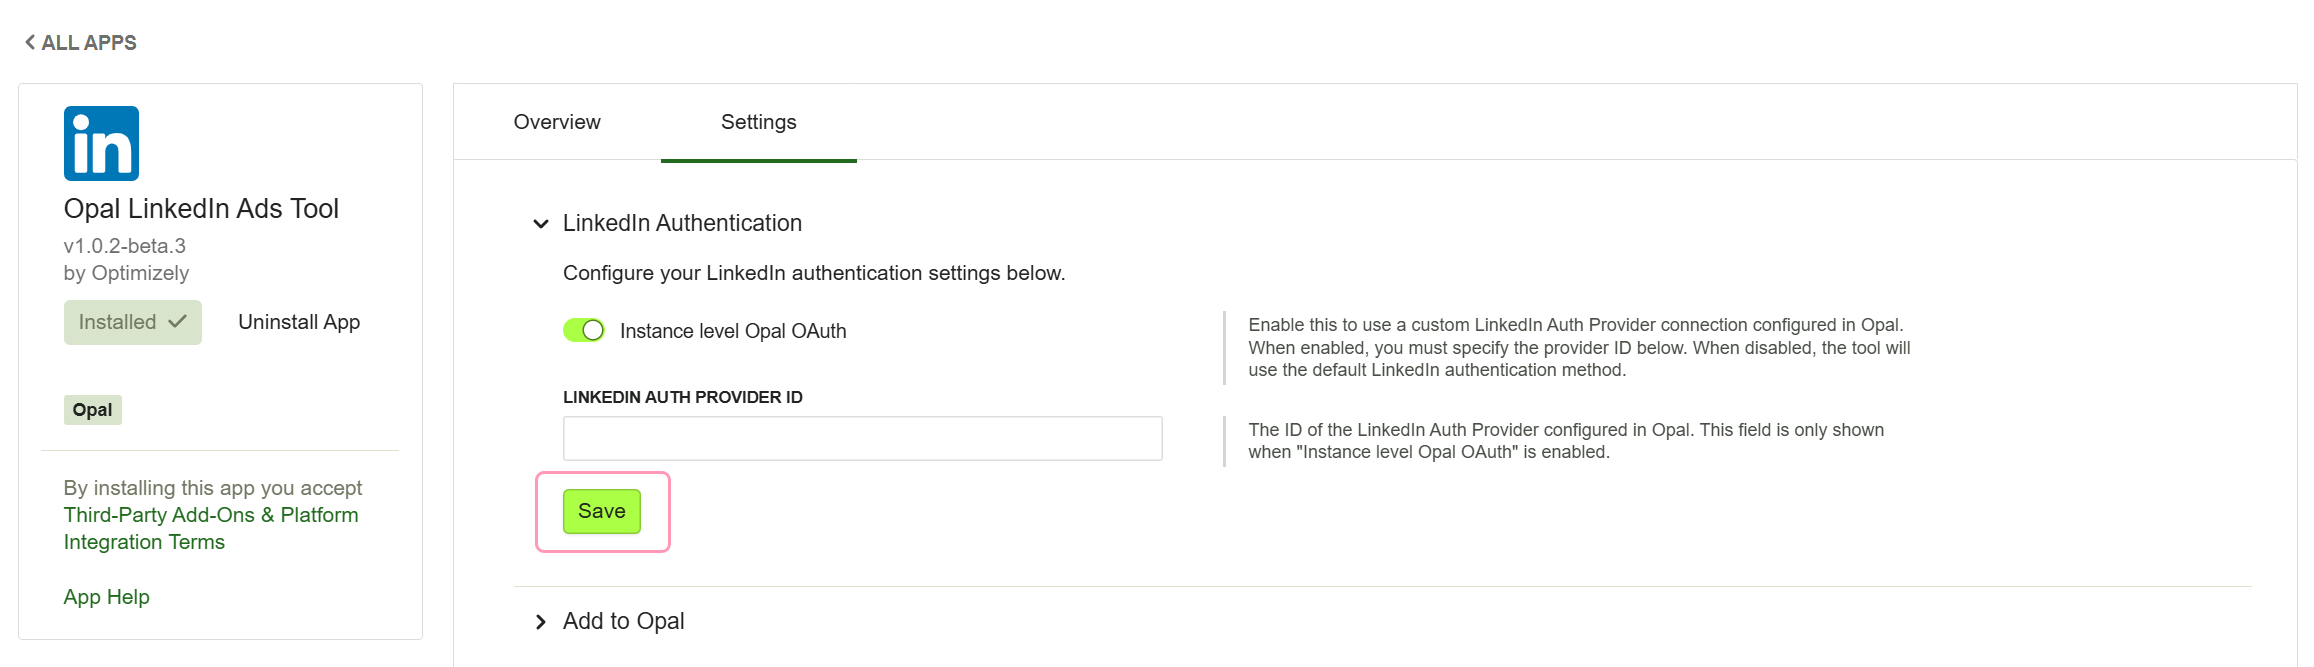Click the Installed status badge
Image resolution: width=2314 pixels, height=667 pixels.
[133, 322]
